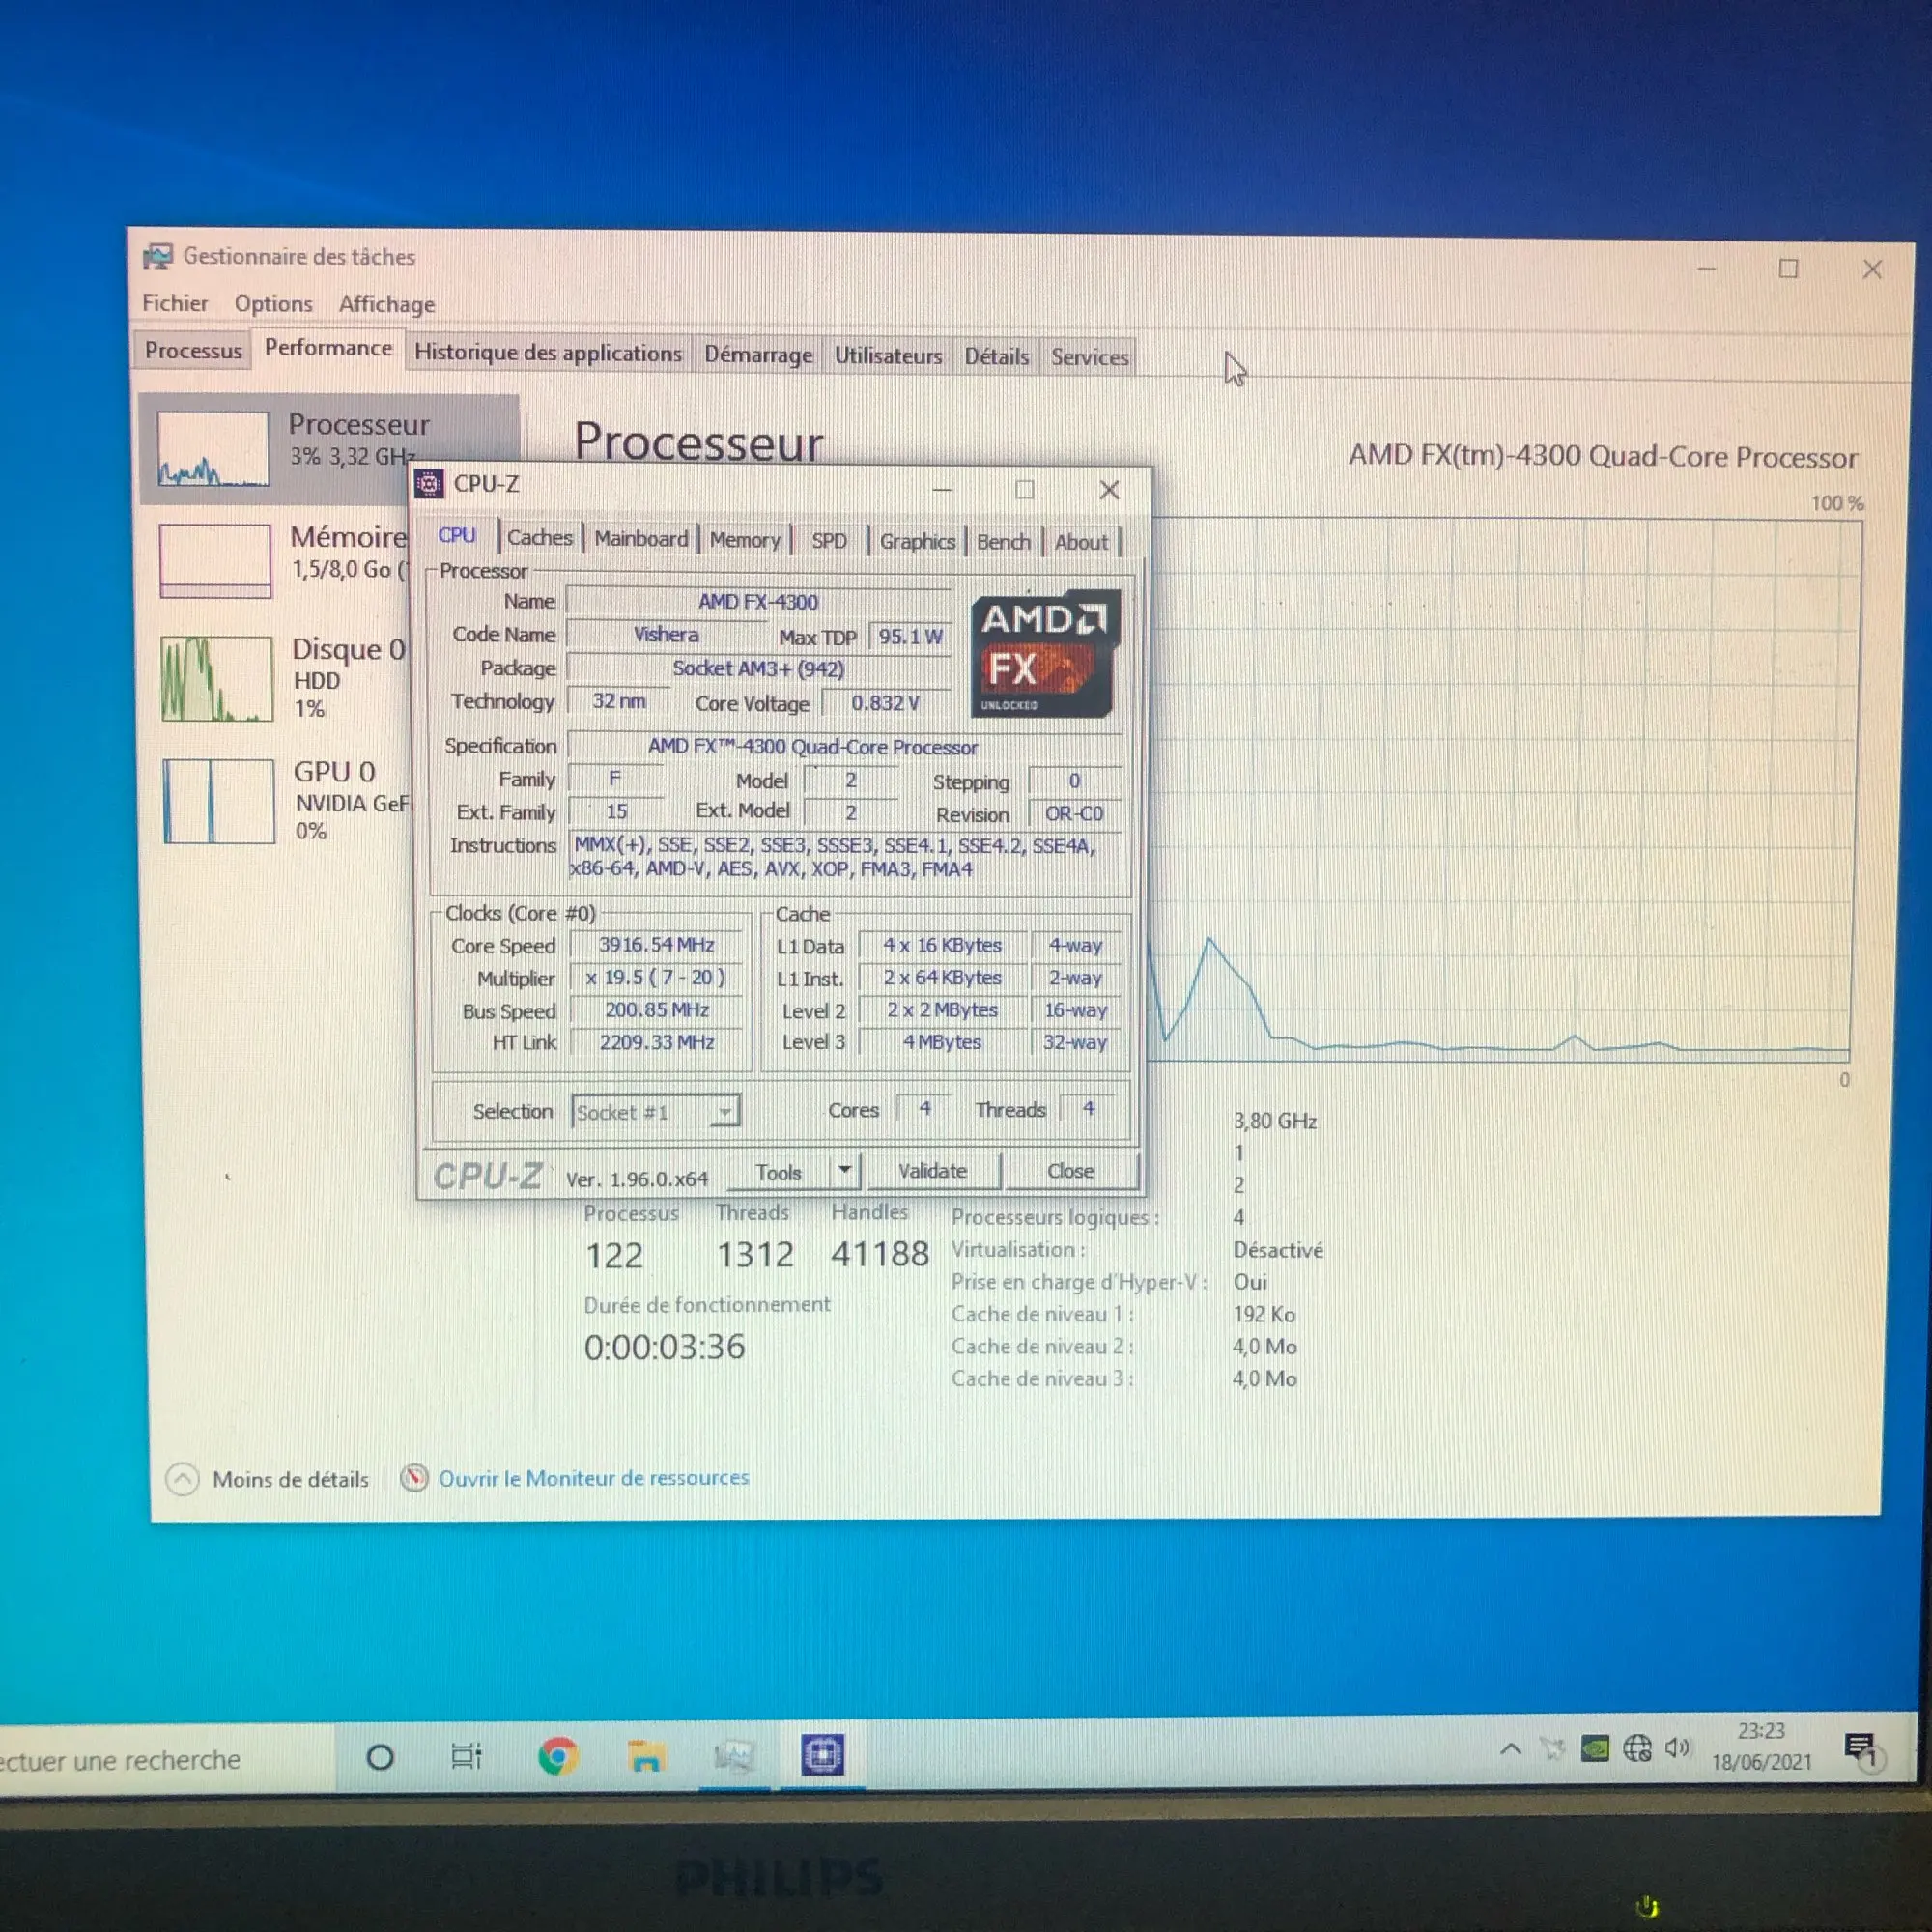
Task: Open Task View from the taskbar
Action: (466, 1756)
